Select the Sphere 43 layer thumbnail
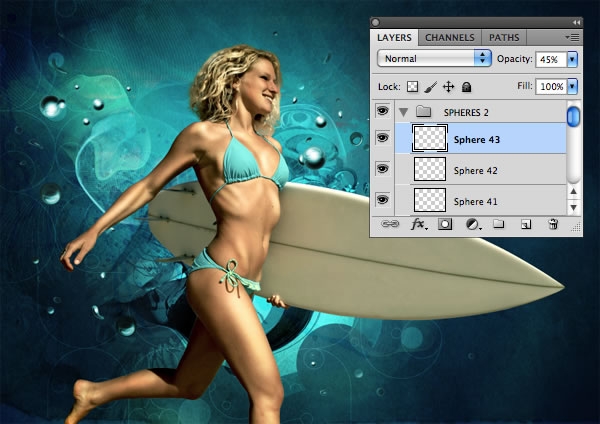 430,138
